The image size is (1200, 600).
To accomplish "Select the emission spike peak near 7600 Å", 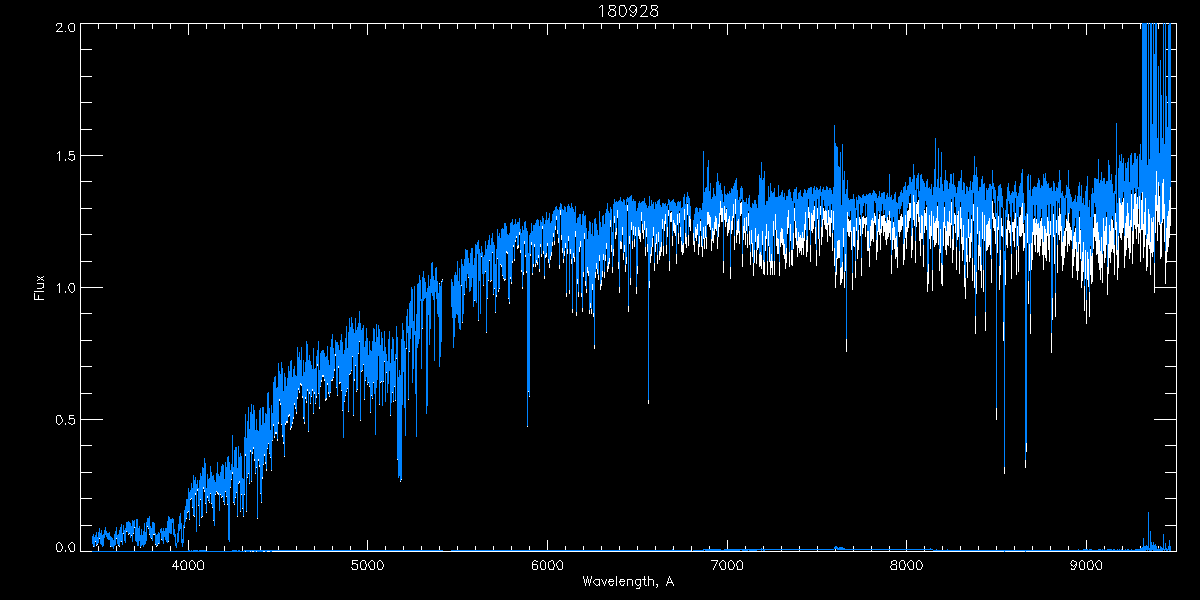I will coord(834,128).
